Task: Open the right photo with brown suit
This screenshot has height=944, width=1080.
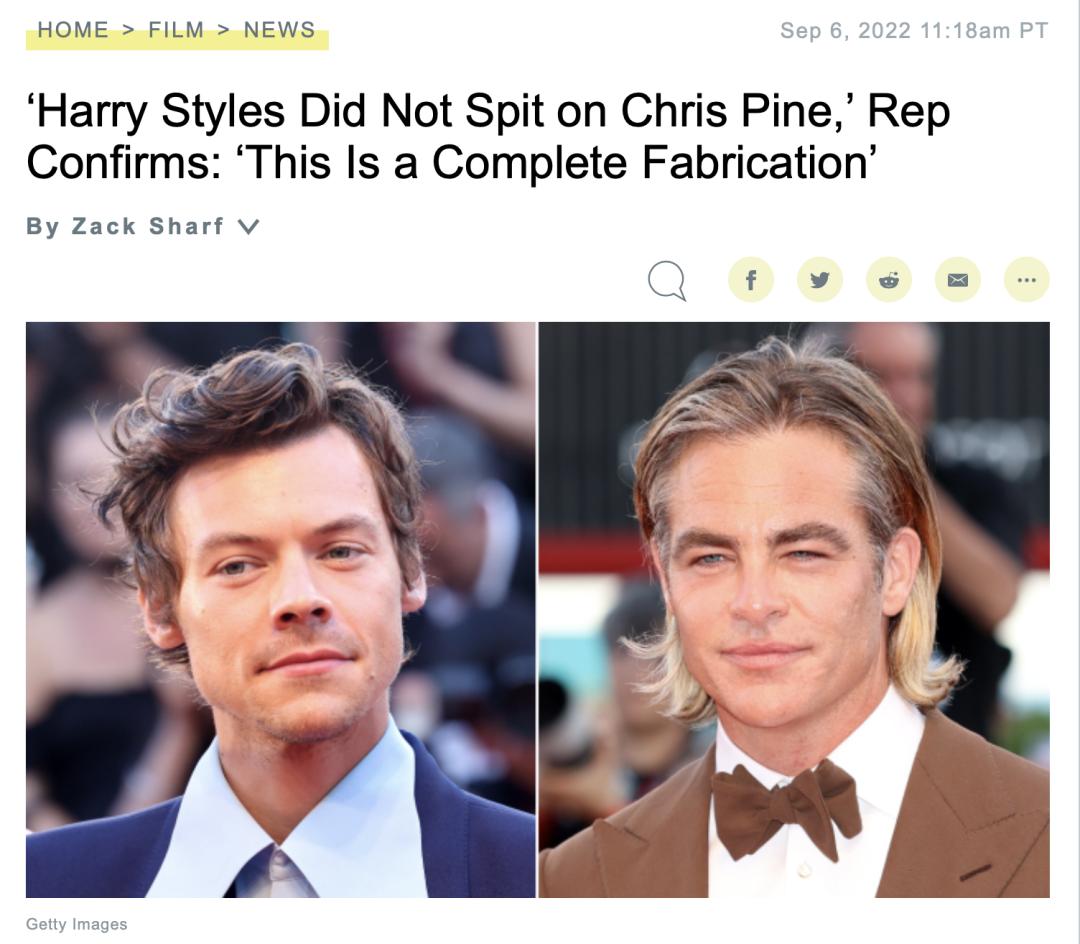Action: [x=794, y=609]
